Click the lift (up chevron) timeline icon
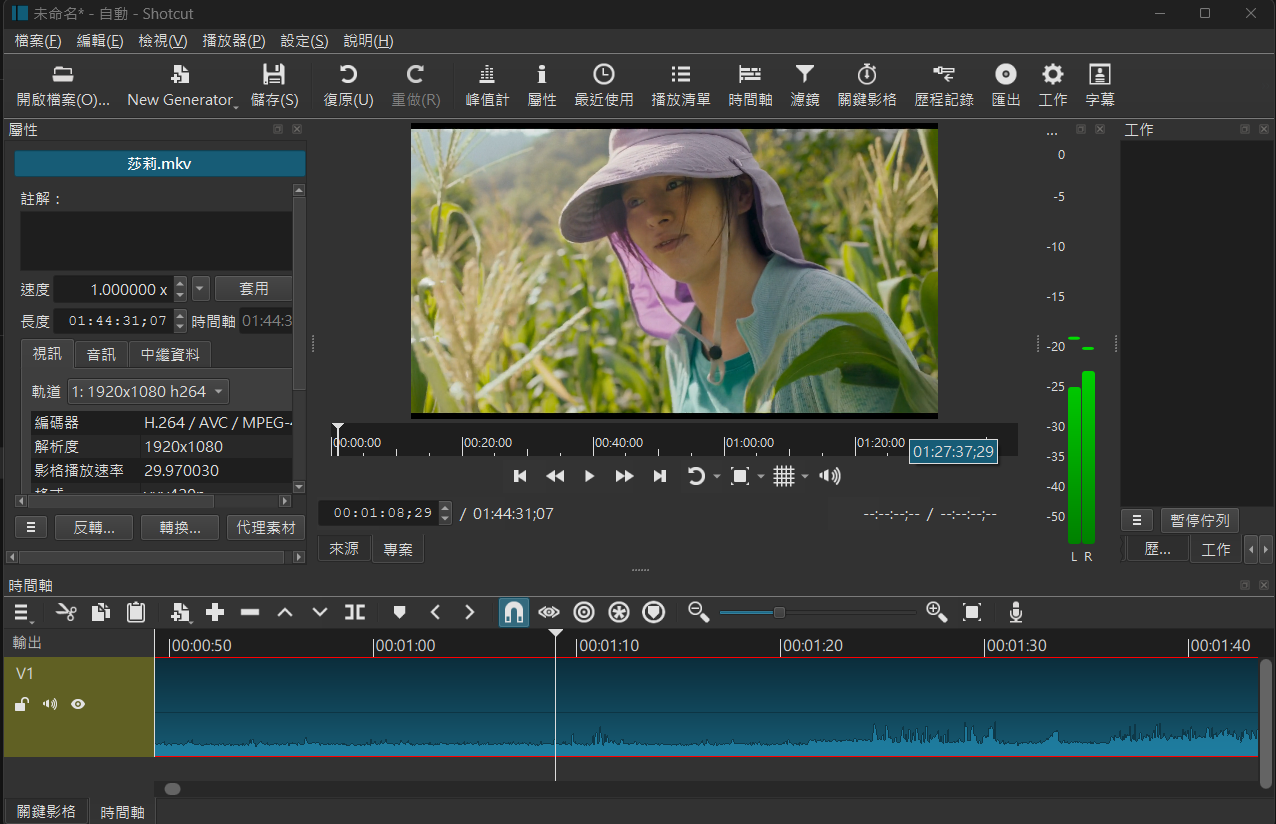This screenshot has width=1276, height=824. click(285, 612)
